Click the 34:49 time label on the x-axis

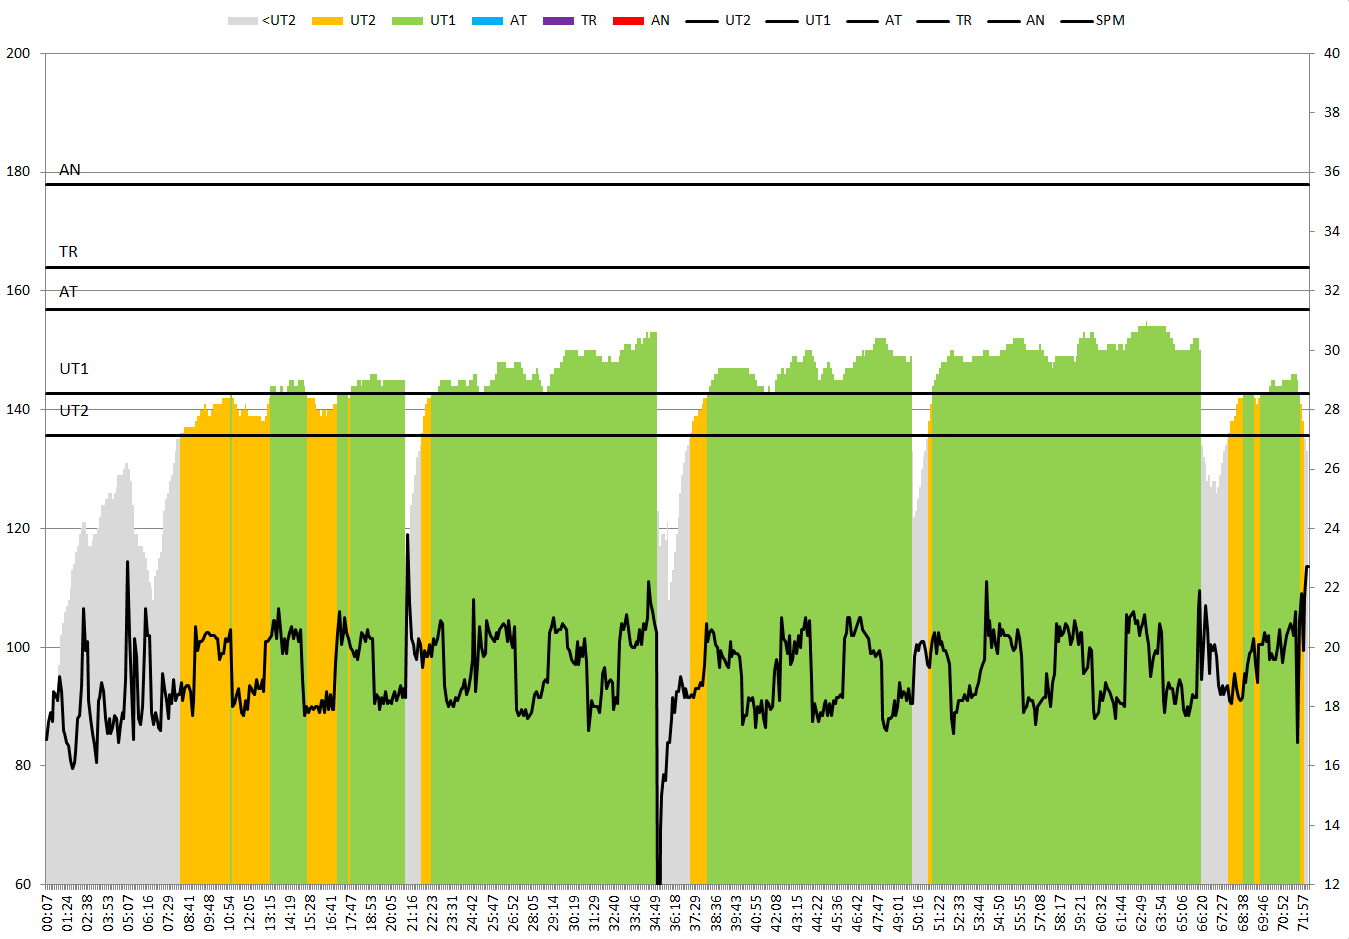[655, 914]
